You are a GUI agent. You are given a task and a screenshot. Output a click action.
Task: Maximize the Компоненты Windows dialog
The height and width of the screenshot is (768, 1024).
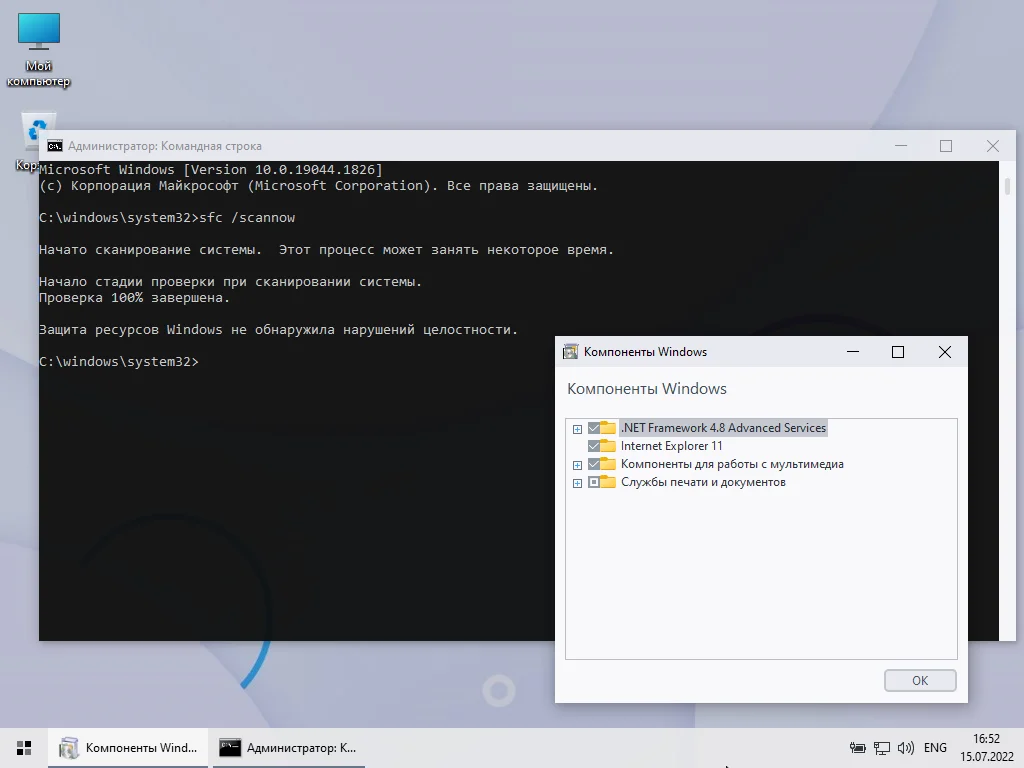(898, 352)
